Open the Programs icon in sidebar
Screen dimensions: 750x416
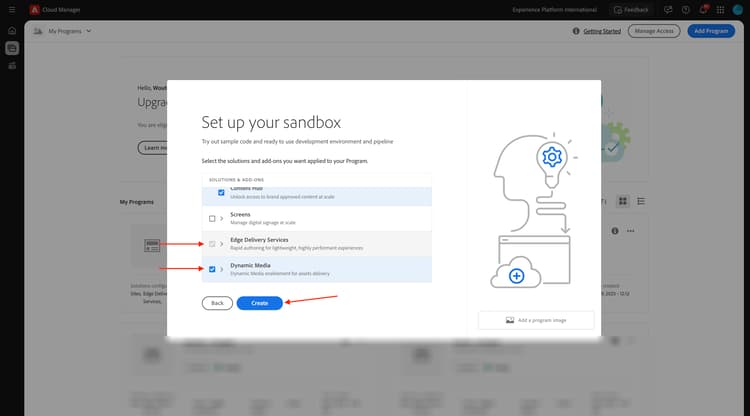(12, 48)
